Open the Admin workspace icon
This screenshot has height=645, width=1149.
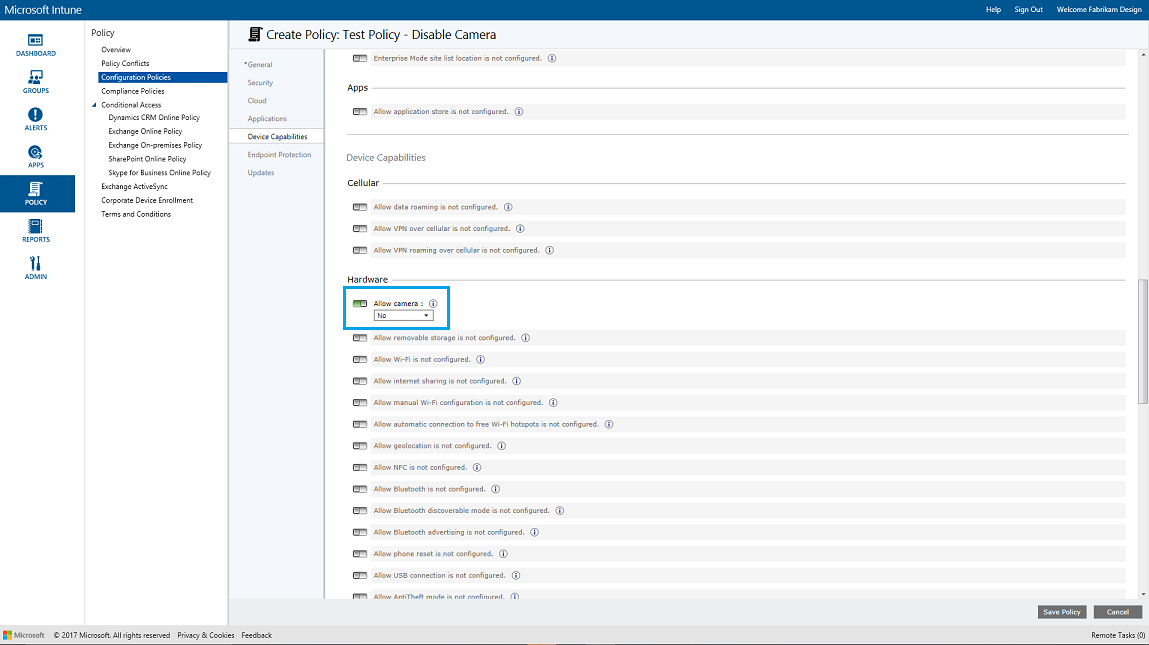pyautogui.click(x=35, y=268)
